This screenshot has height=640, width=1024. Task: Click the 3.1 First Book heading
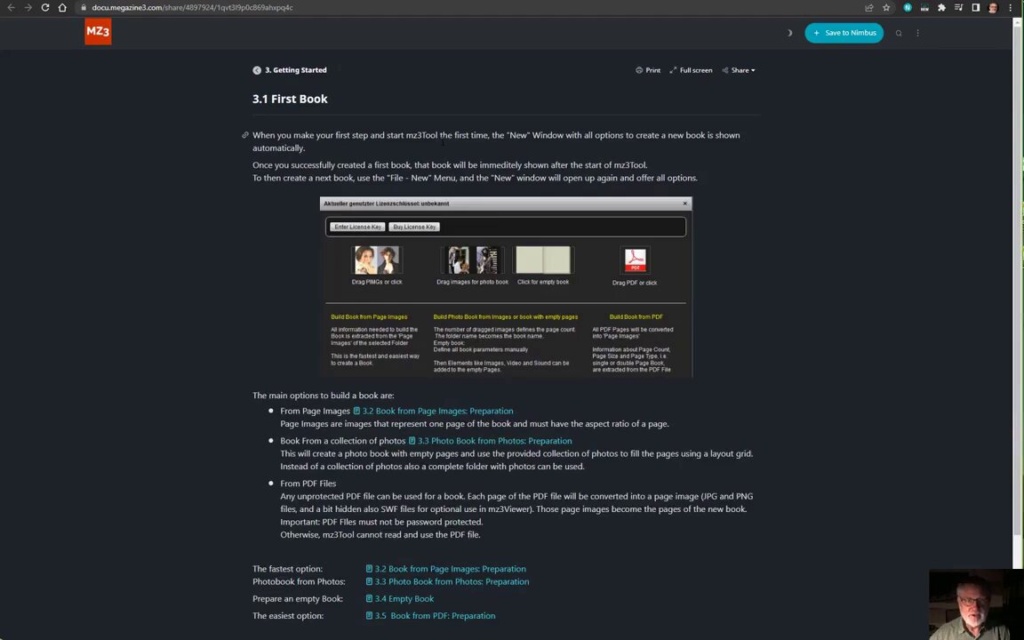290,99
